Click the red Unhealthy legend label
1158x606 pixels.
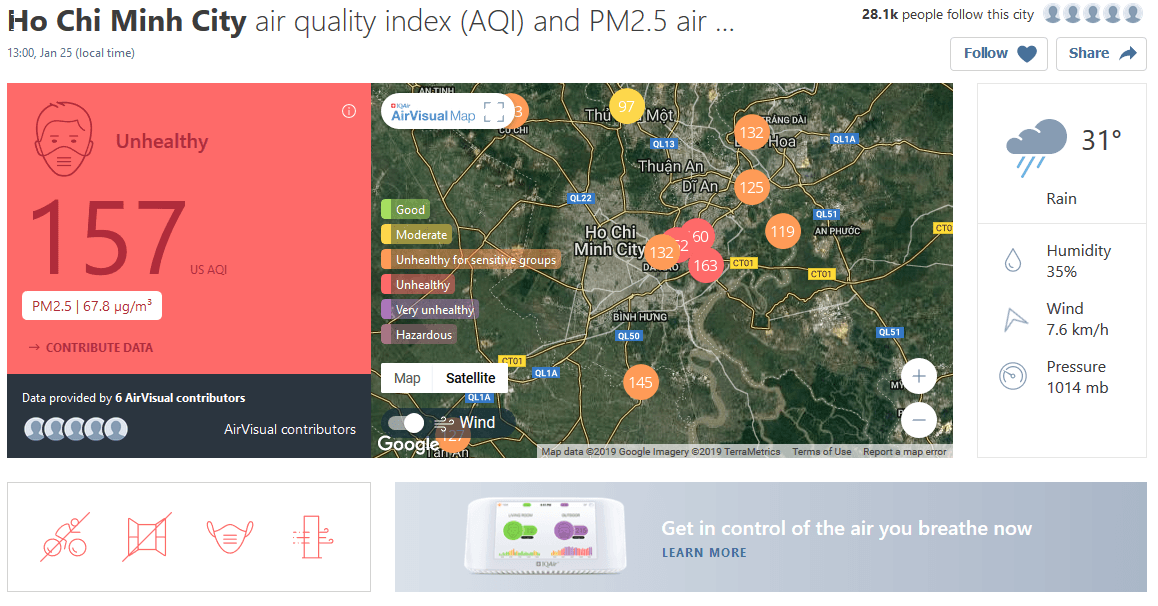[422, 285]
